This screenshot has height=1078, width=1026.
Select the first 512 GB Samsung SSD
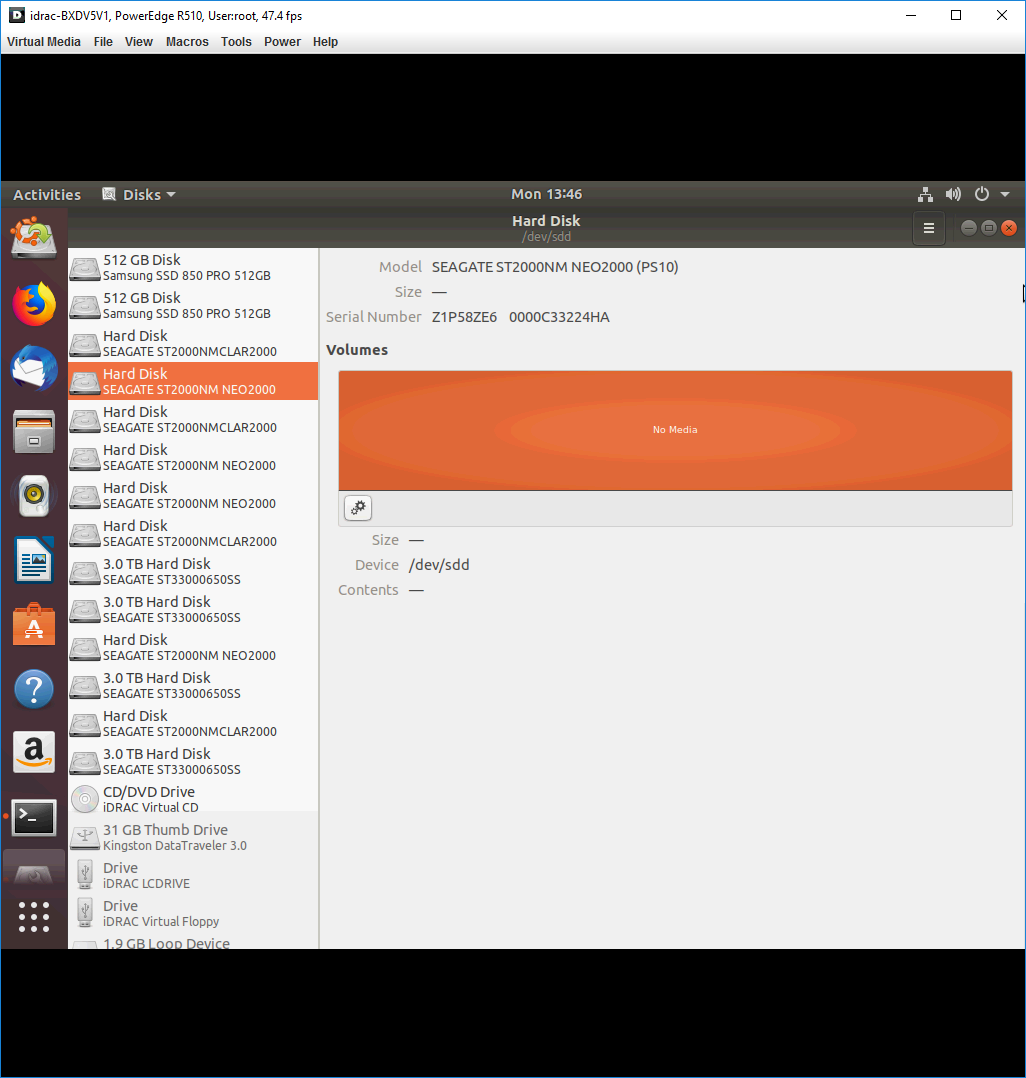193,267
